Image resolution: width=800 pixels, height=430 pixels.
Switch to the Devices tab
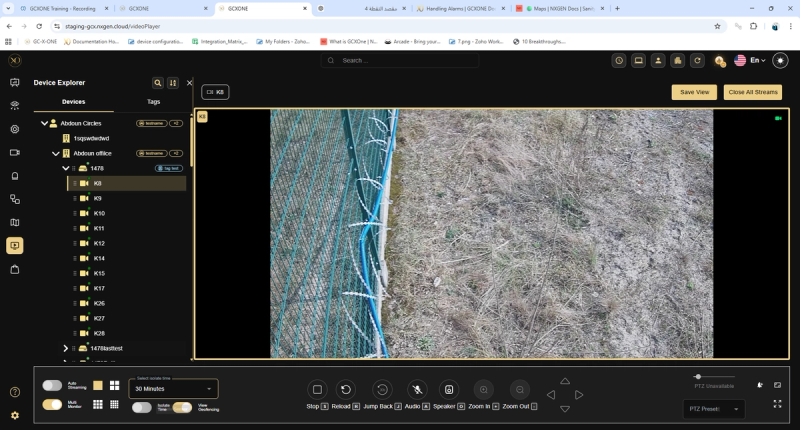point(73,102)
